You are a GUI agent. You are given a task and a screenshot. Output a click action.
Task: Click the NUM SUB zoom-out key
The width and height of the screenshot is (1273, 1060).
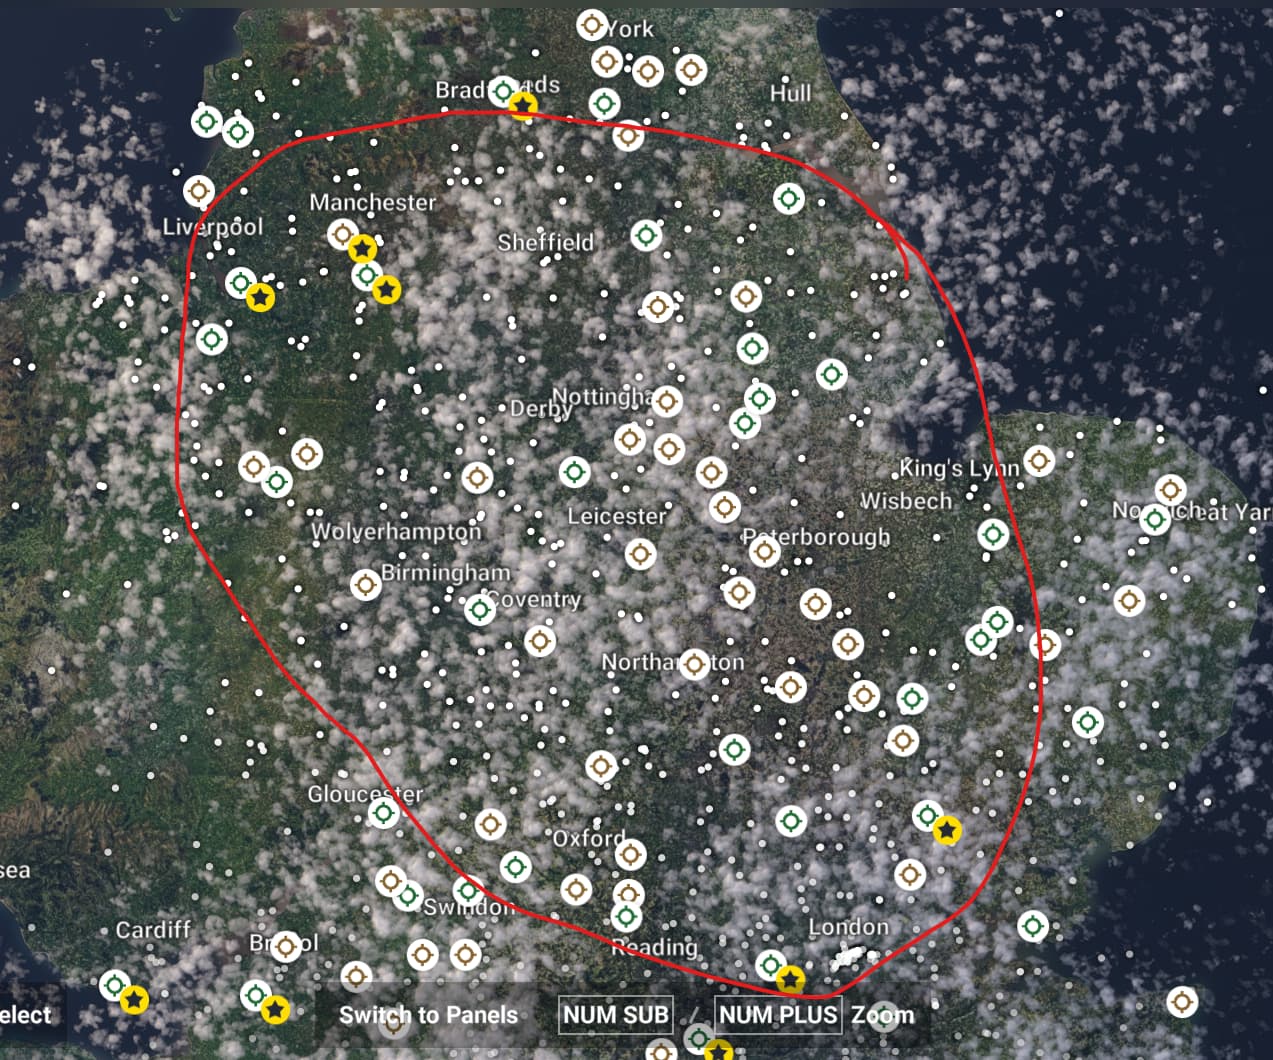click(x=616, y=1015)
